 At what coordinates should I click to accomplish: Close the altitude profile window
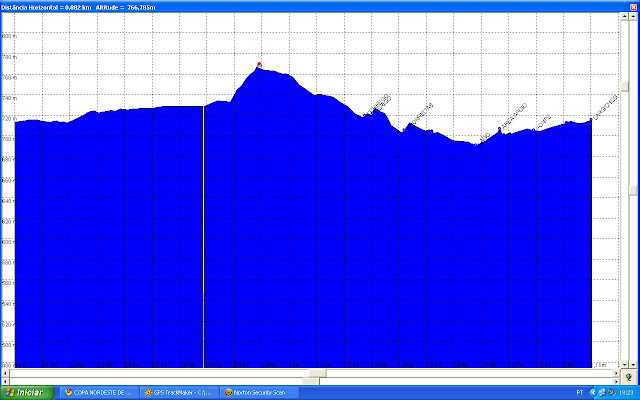coord(633,7)
